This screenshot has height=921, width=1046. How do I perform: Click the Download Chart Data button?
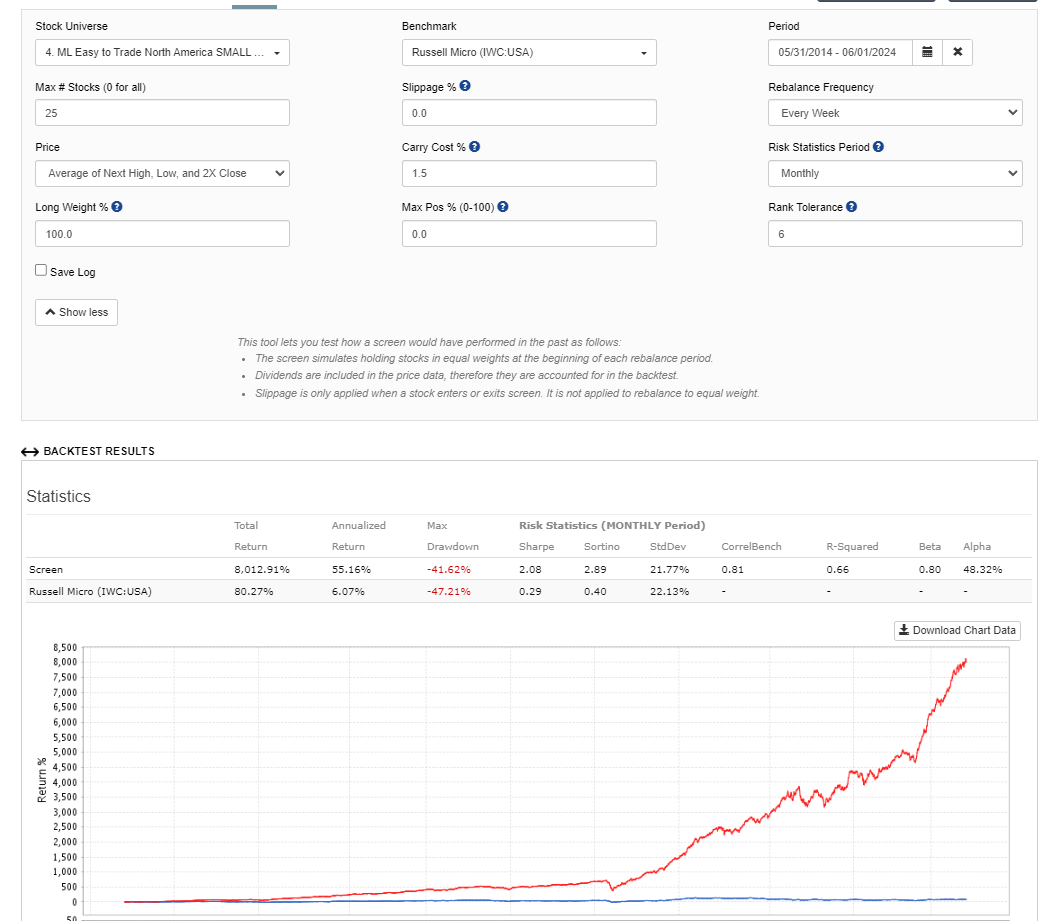957,630
